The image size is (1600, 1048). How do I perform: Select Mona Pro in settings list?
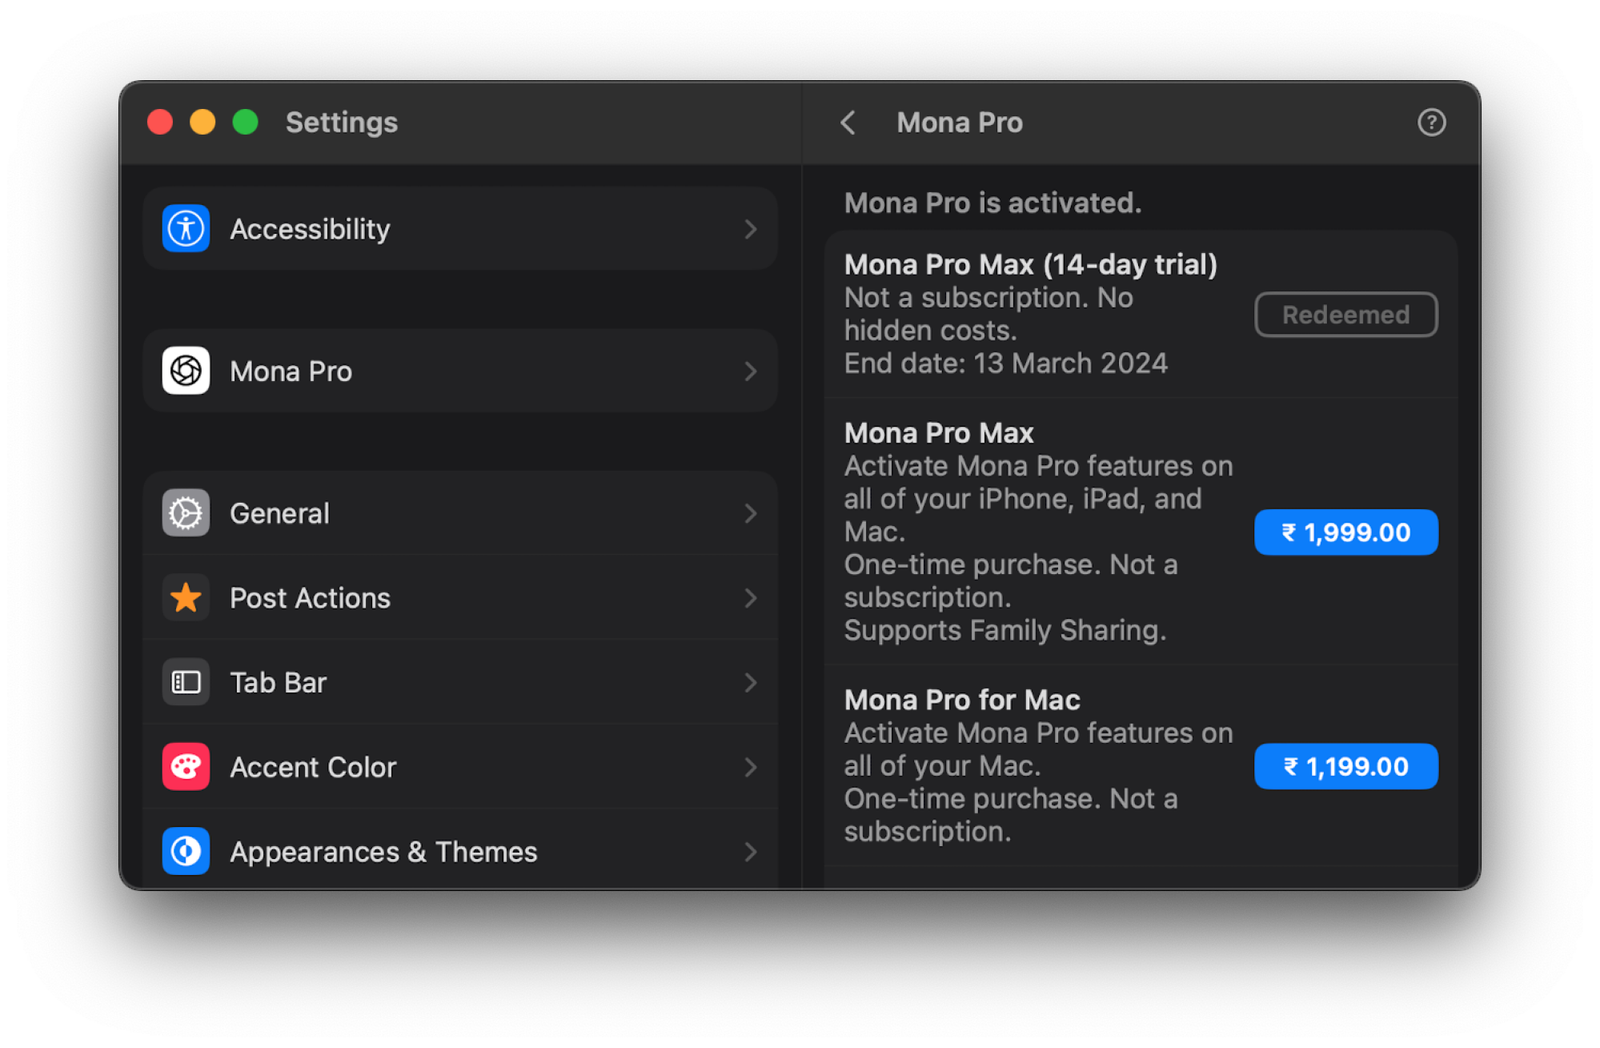pos(460,371)
